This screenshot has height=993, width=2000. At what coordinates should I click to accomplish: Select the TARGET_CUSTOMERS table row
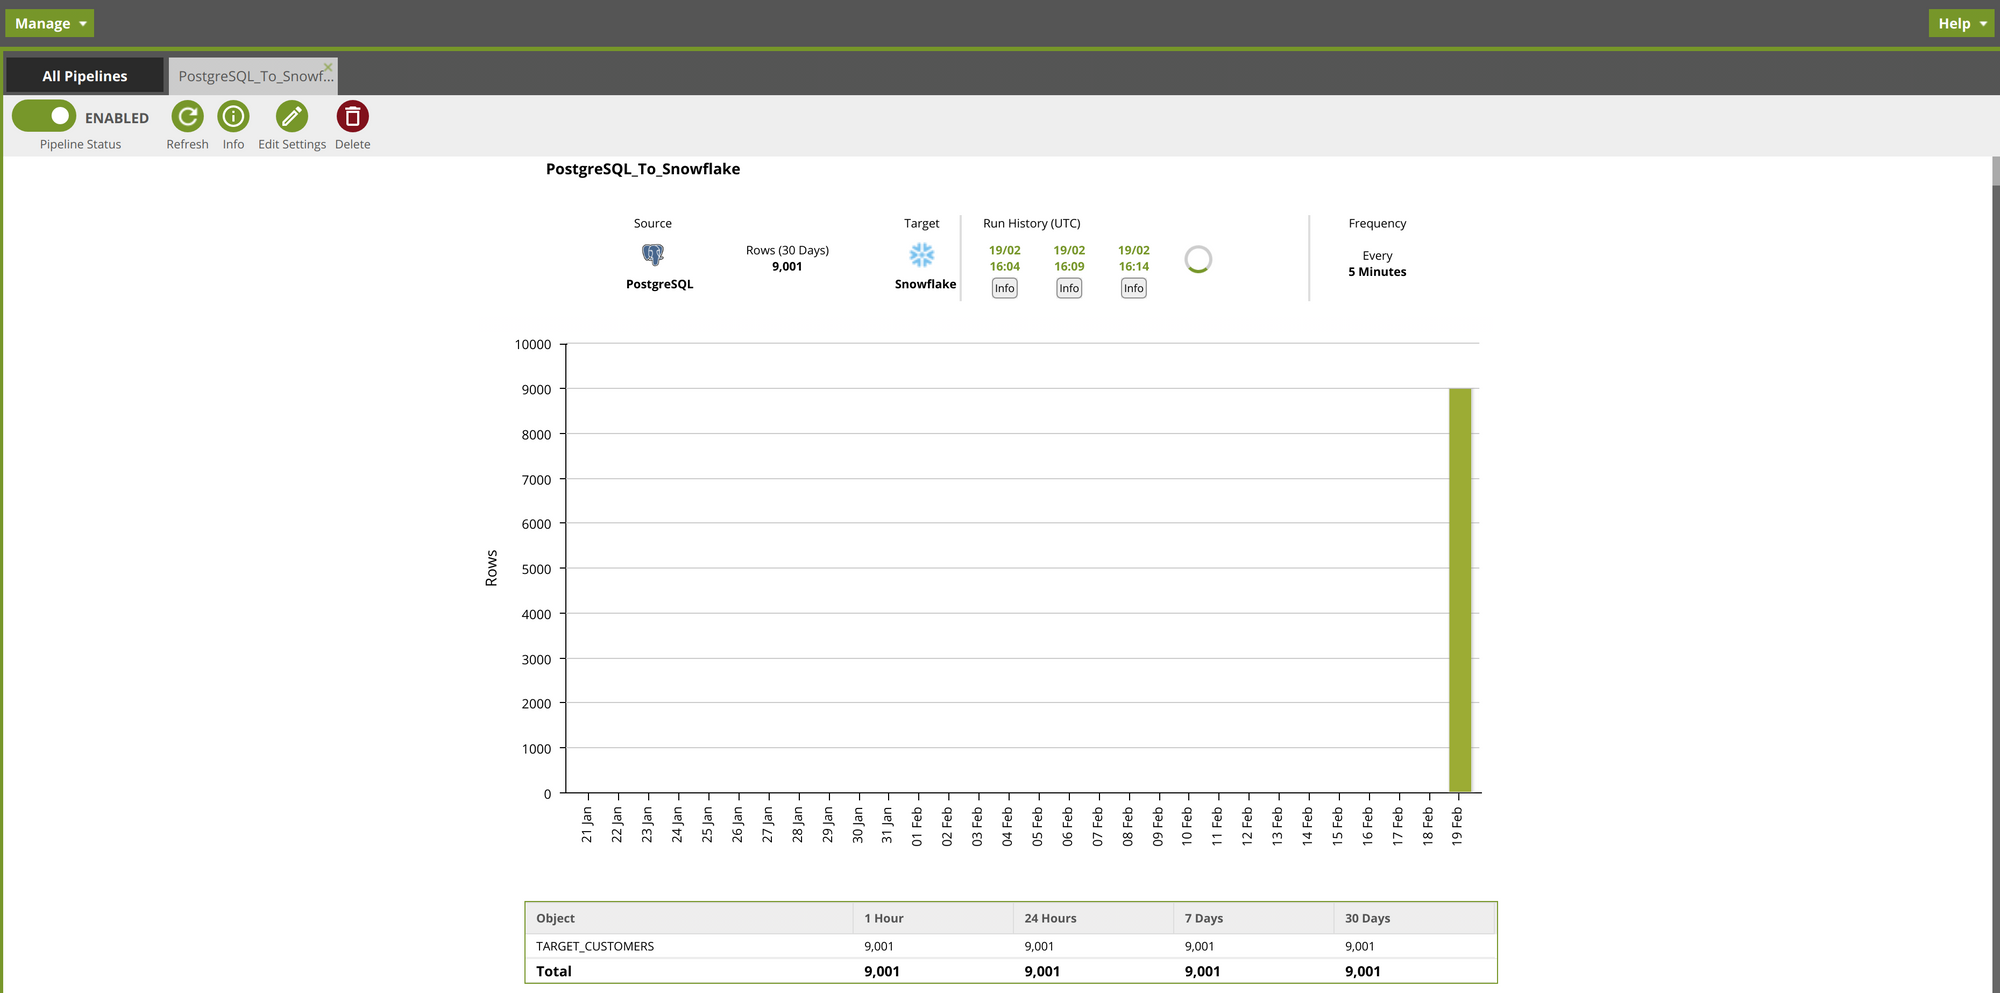[595, 946]
